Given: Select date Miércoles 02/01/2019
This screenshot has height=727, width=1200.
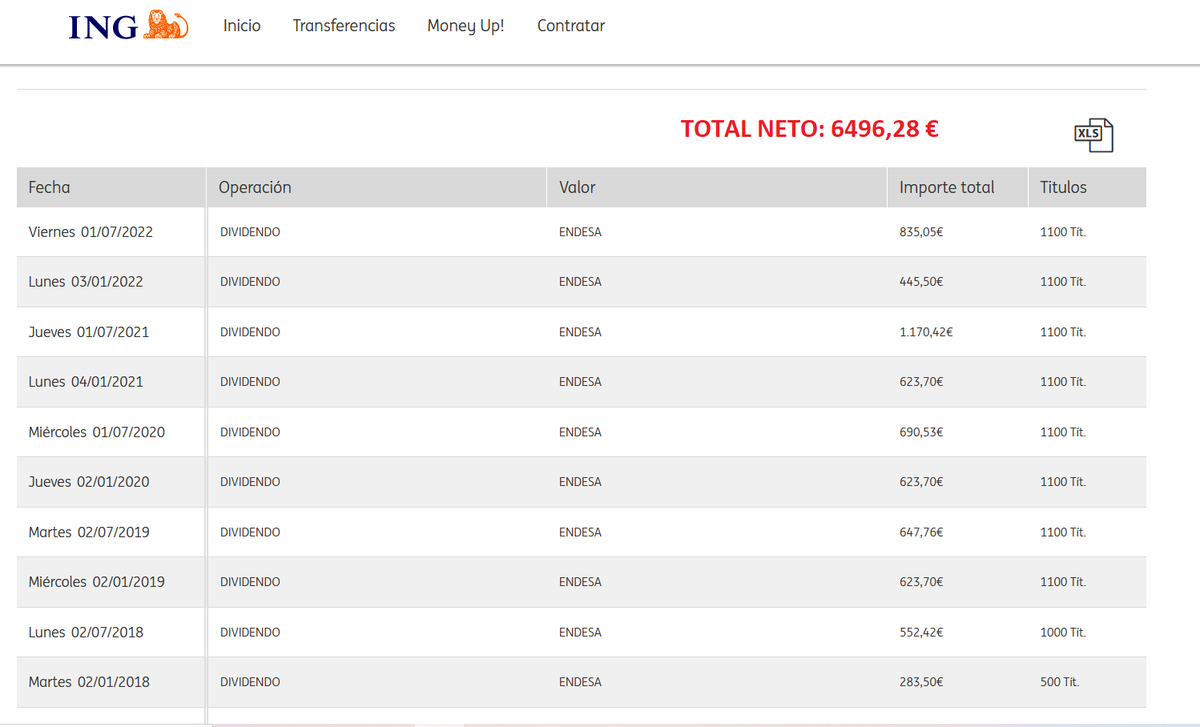Looking at the screenshot, I should pos(97,582).
